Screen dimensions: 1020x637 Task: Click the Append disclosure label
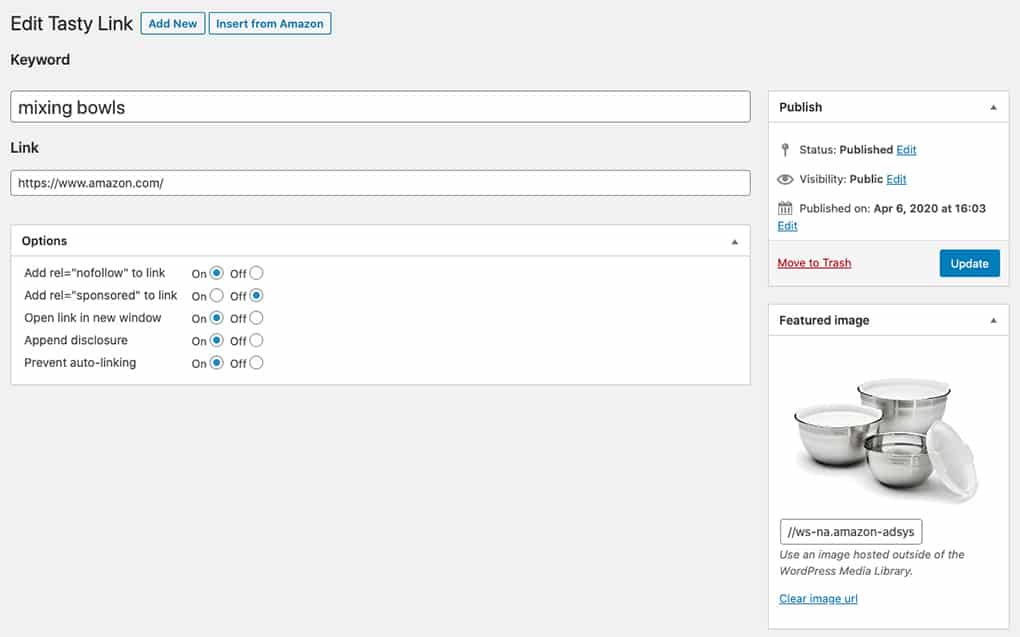pos(76,340)
